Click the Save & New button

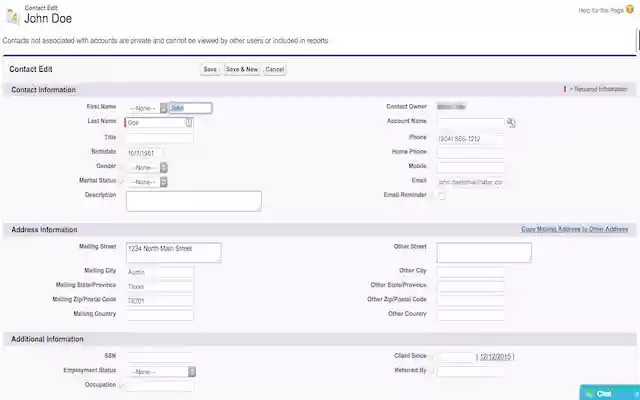[242, 69]
